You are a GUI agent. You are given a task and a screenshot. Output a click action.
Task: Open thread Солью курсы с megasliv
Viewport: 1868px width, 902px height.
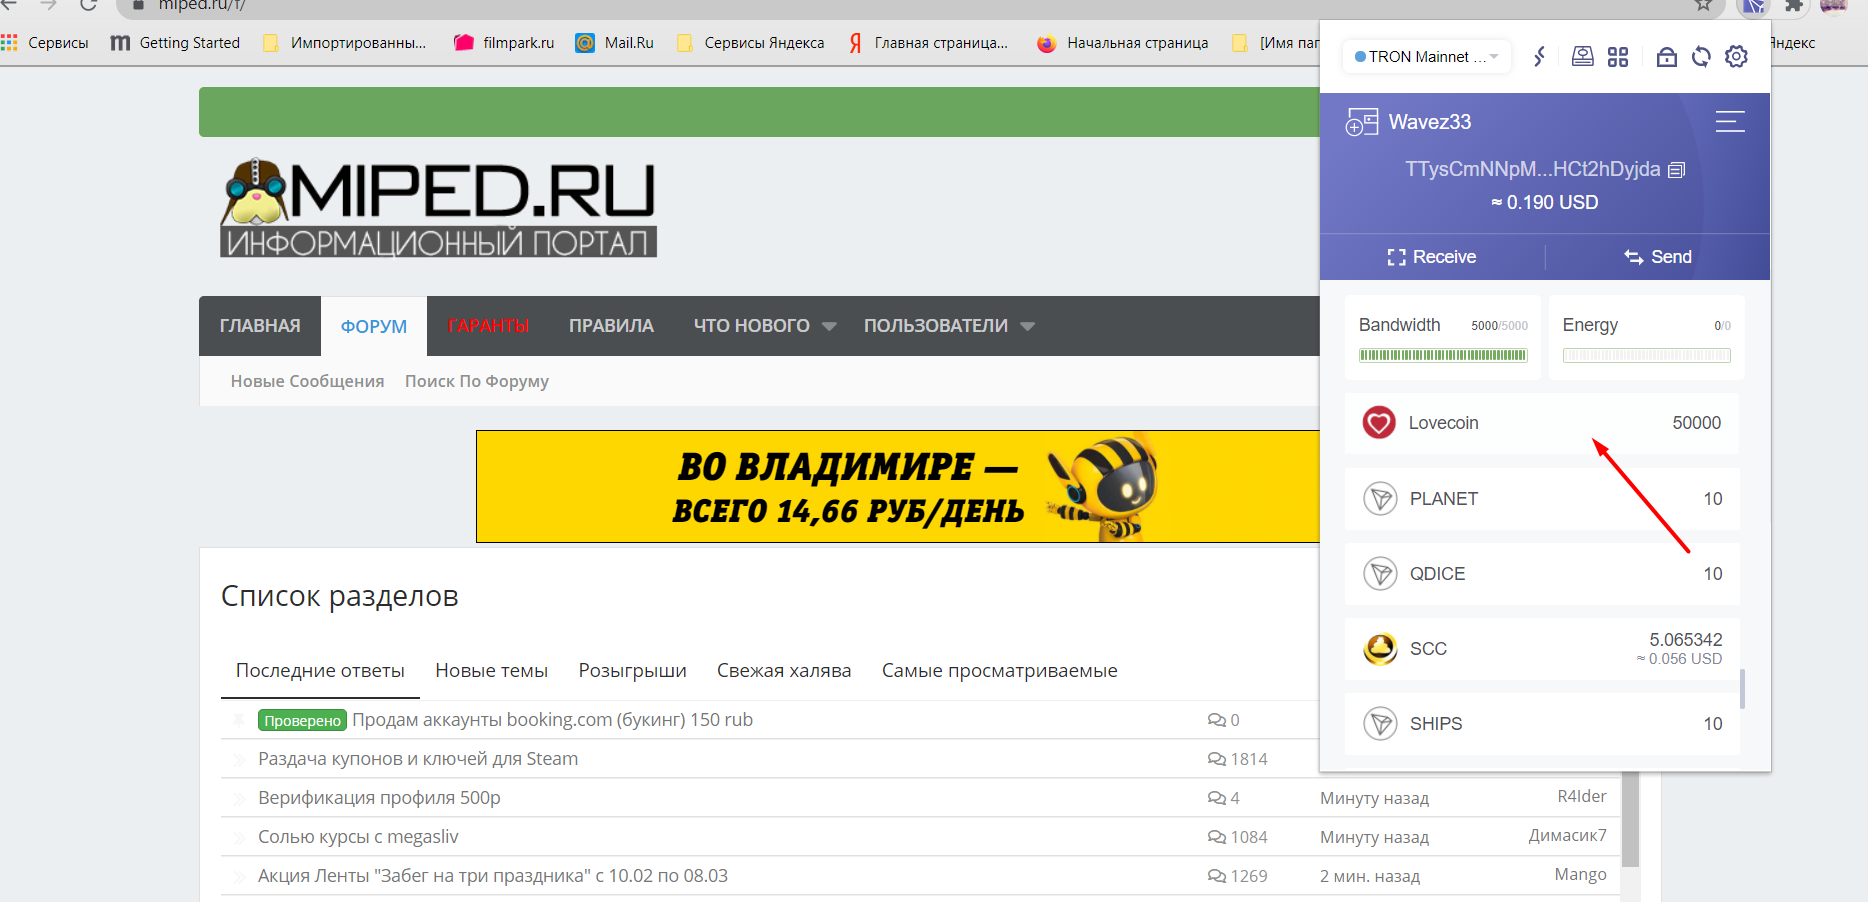point(358,837)
